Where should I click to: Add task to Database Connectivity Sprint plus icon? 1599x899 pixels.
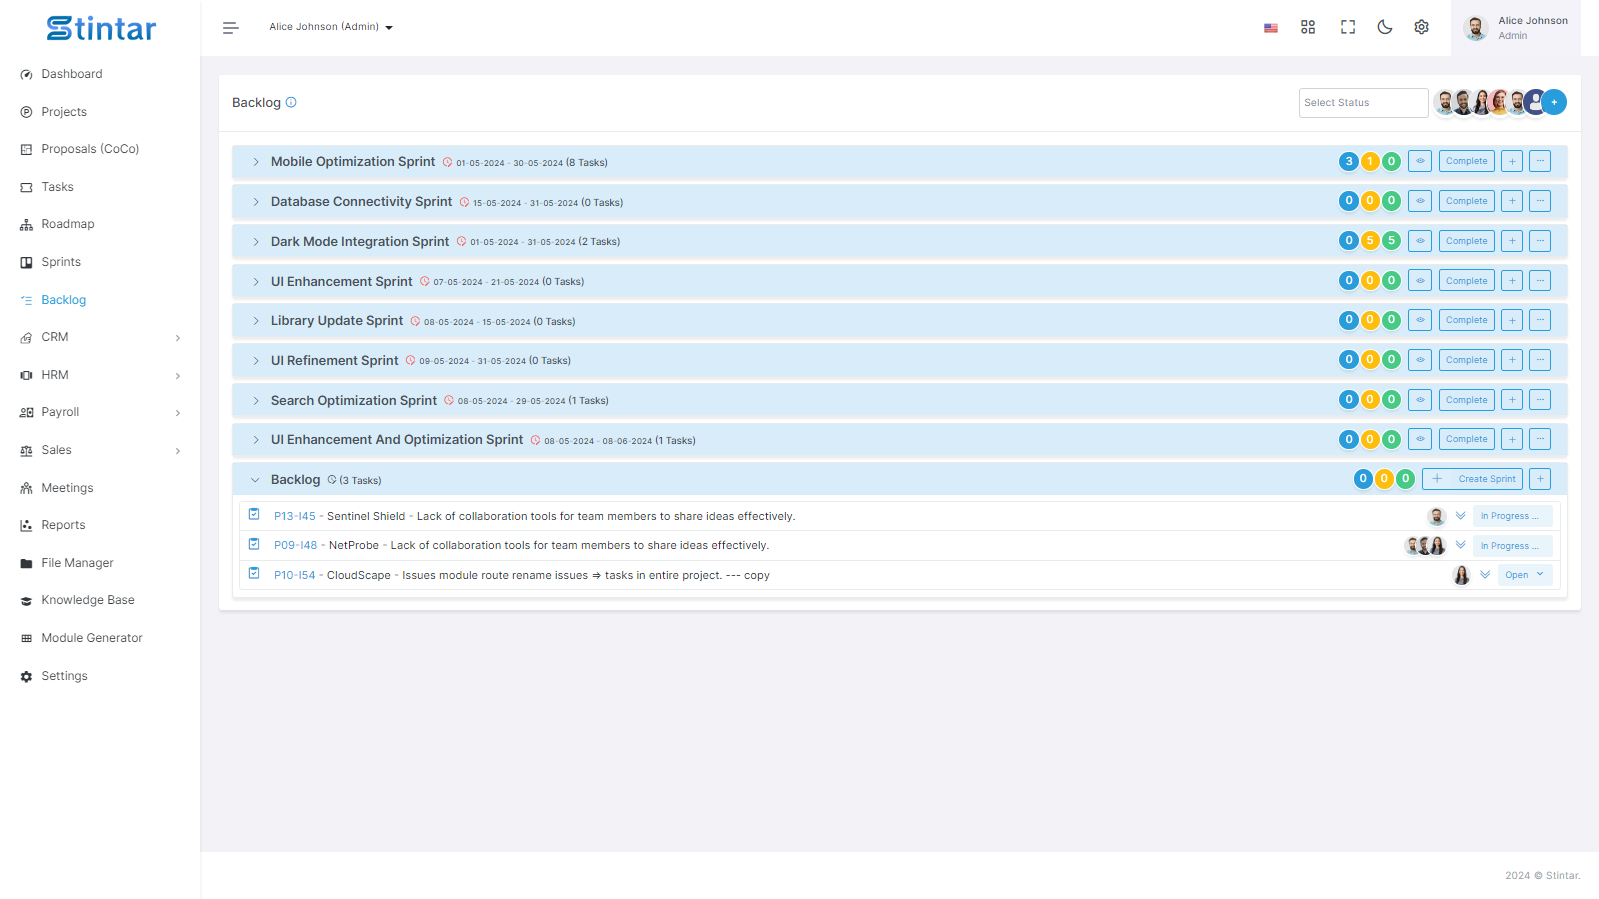click(1512, 201)
